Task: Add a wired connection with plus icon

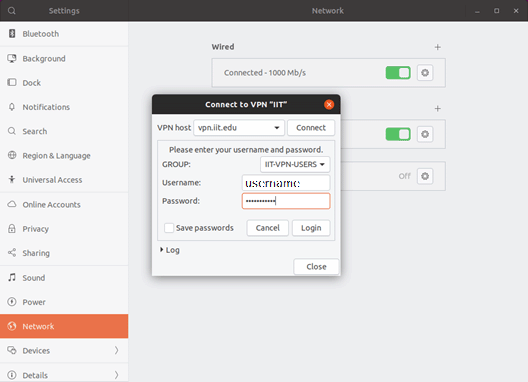Action: tap(437, 47)
